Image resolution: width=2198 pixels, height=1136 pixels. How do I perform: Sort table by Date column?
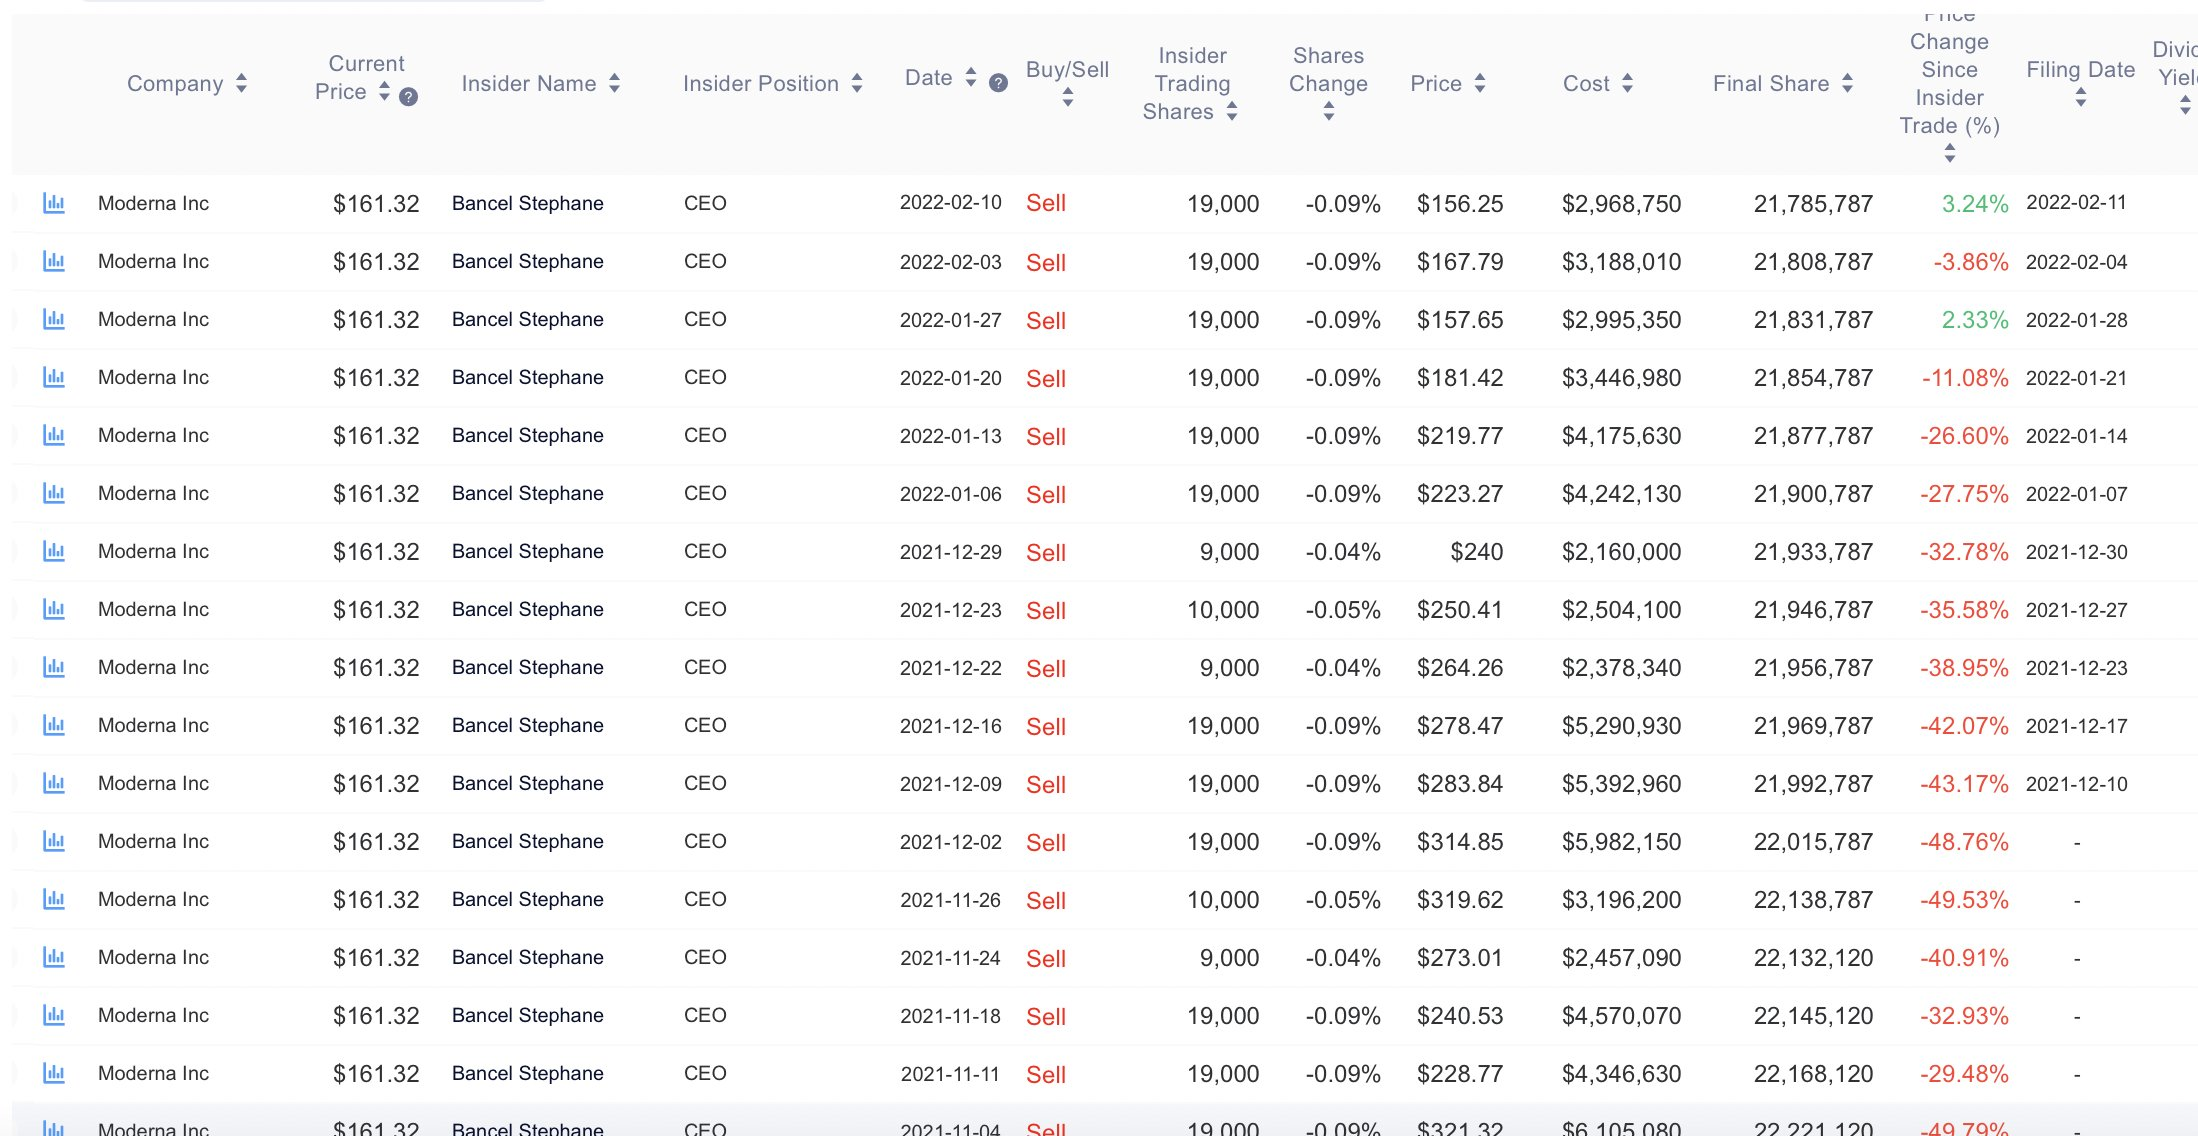coord(970,77)
